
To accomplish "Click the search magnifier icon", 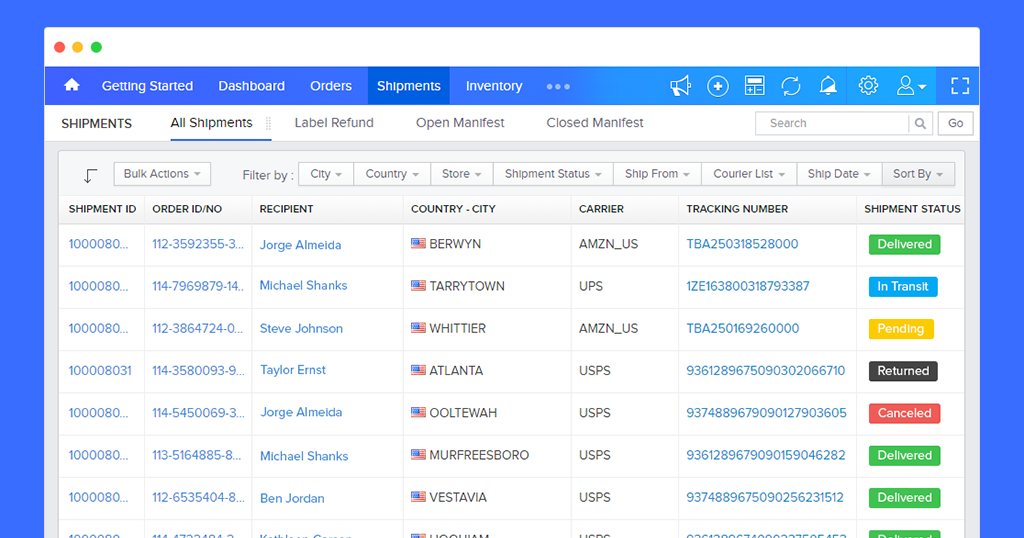I will click(x=920, y=123).
